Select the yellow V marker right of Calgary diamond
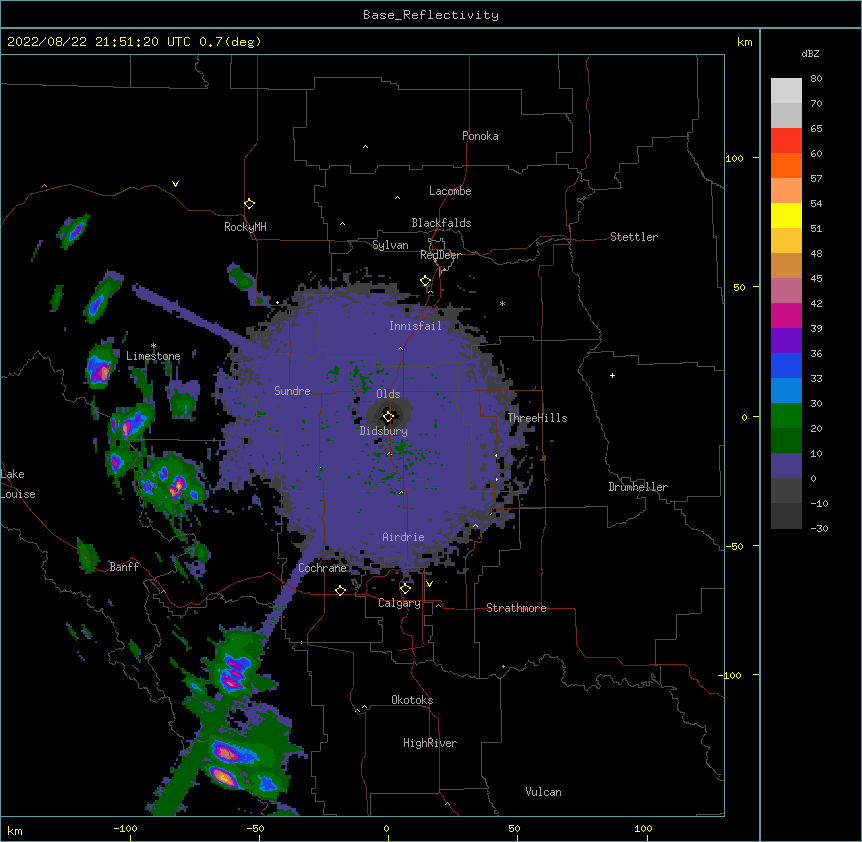 click(429, 584)
